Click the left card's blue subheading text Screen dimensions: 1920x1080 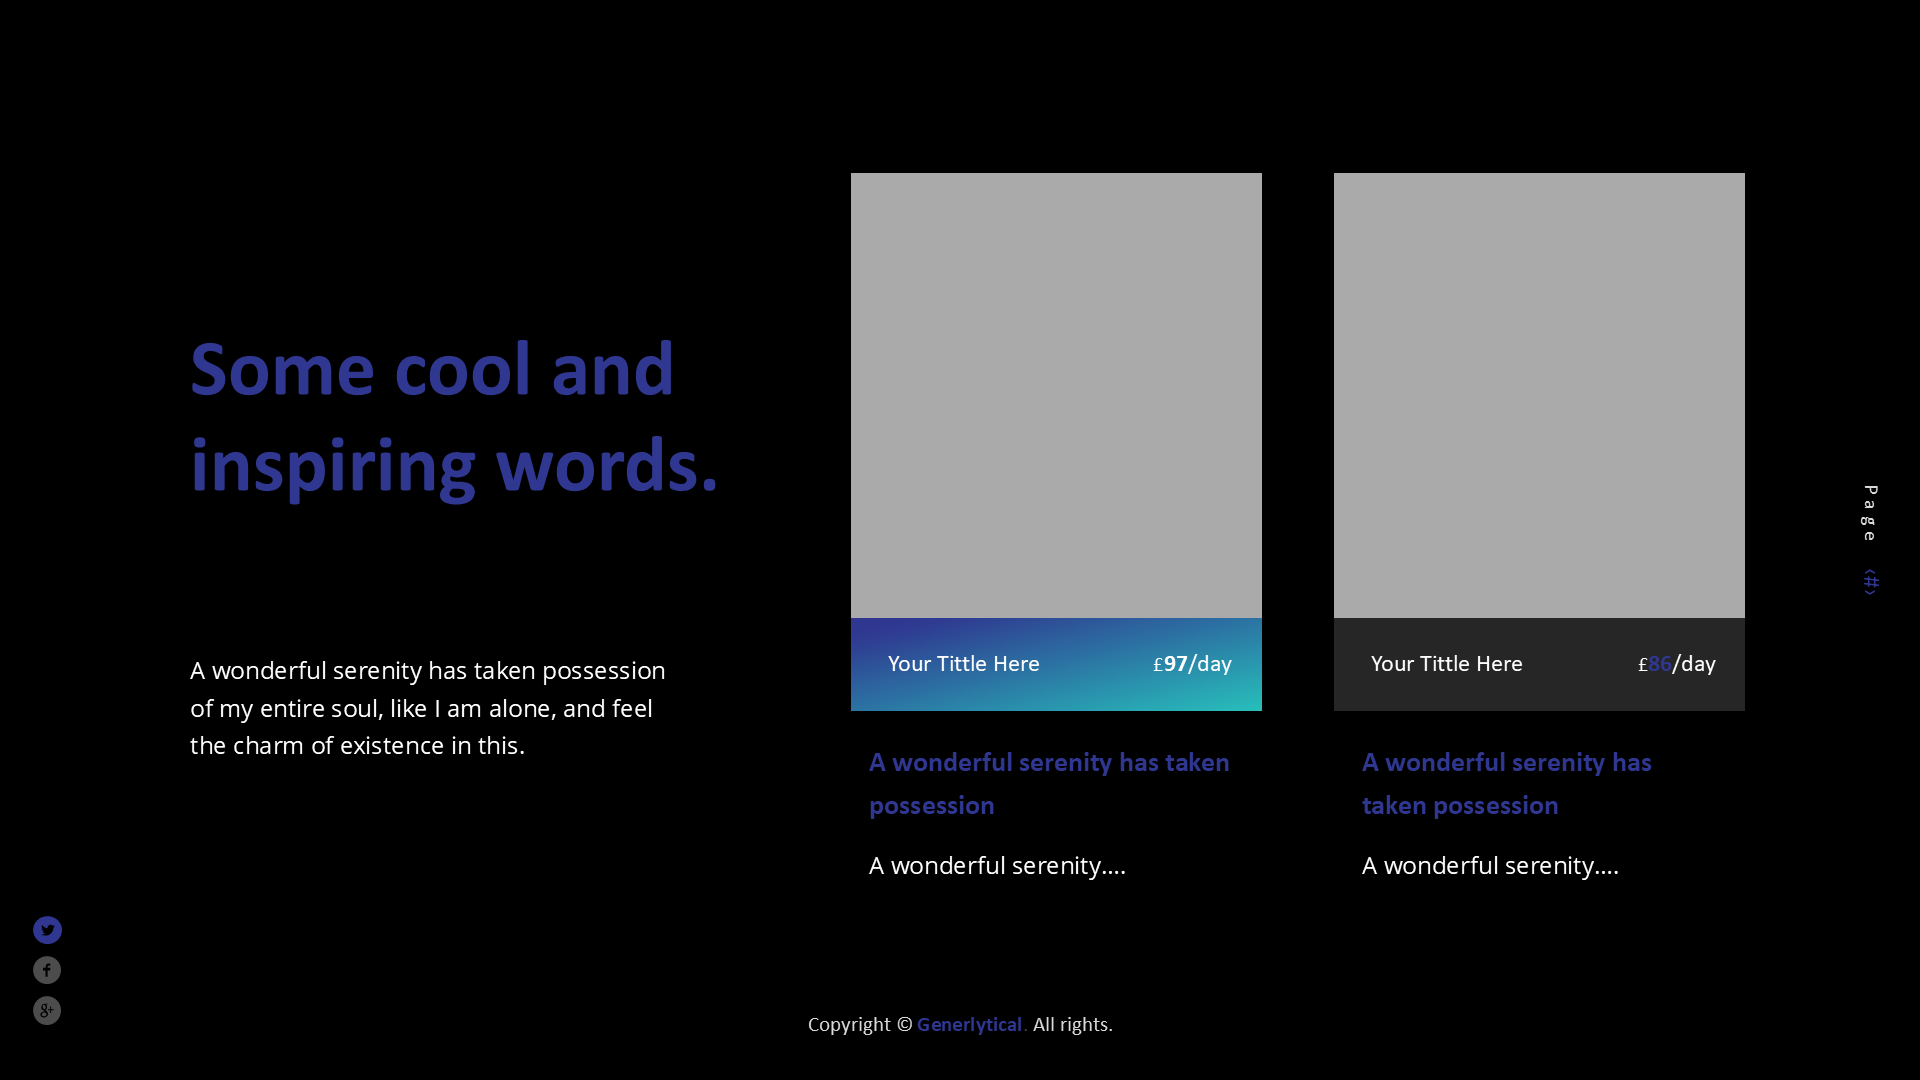[1048, 784]
